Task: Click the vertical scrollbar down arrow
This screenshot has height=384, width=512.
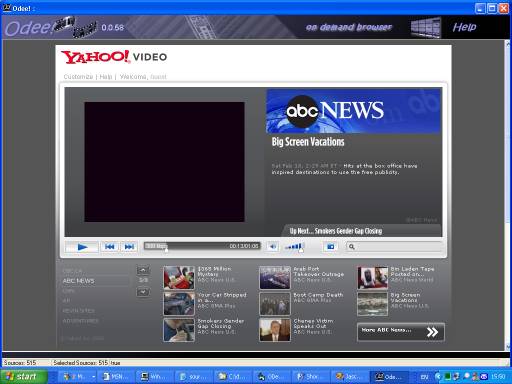Action: pyautogui.click(x=508, y=347)
